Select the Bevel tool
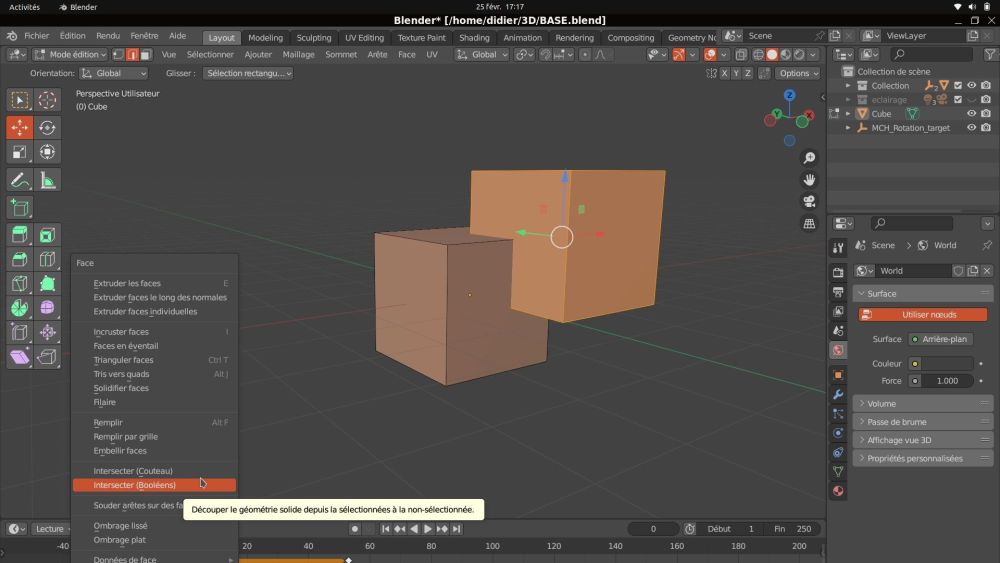Screen dimensions: 1000x563 click(19, 260)
